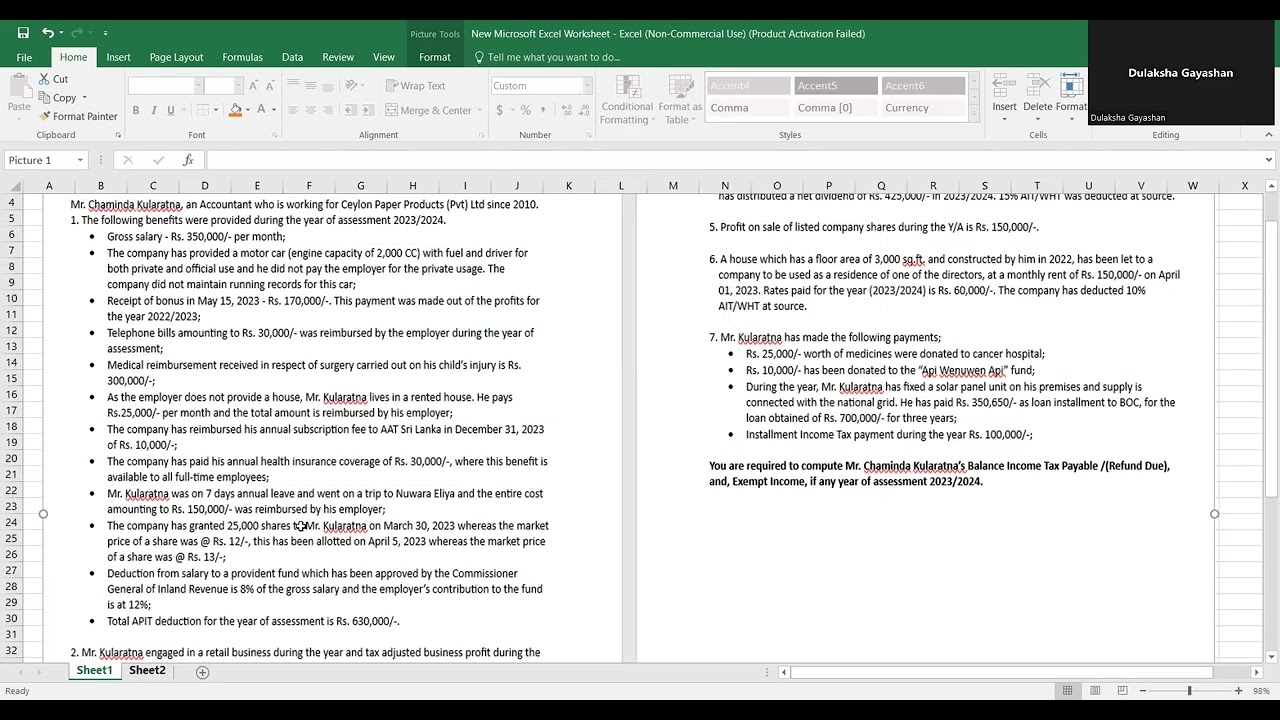
Task: Open the Fill Color dropdown arrow
Action: 248,110
